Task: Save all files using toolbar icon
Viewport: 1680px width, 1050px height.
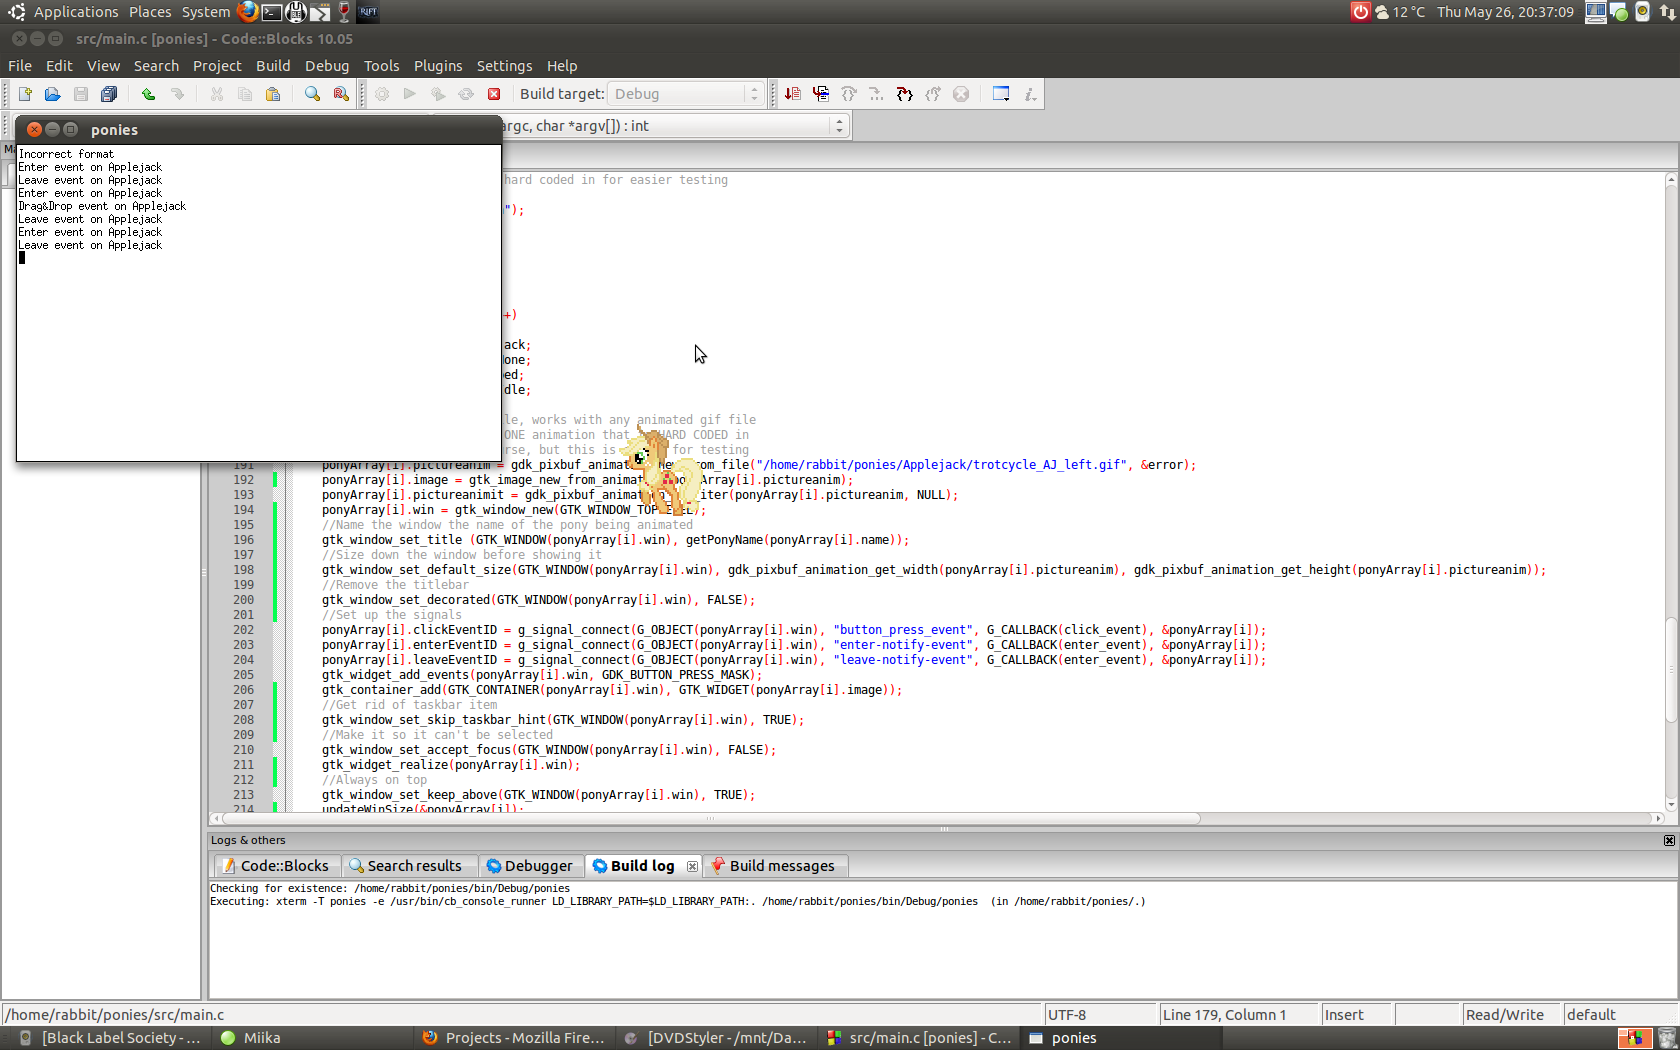Action: (x=109, y=94)
